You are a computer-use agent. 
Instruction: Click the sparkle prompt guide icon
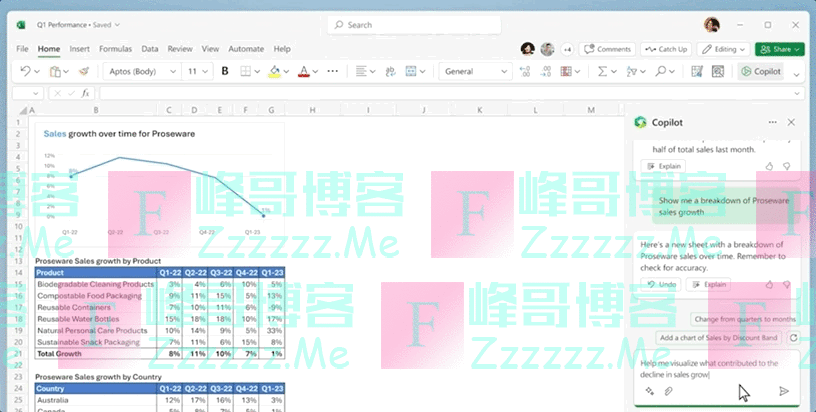pos(649,391)
